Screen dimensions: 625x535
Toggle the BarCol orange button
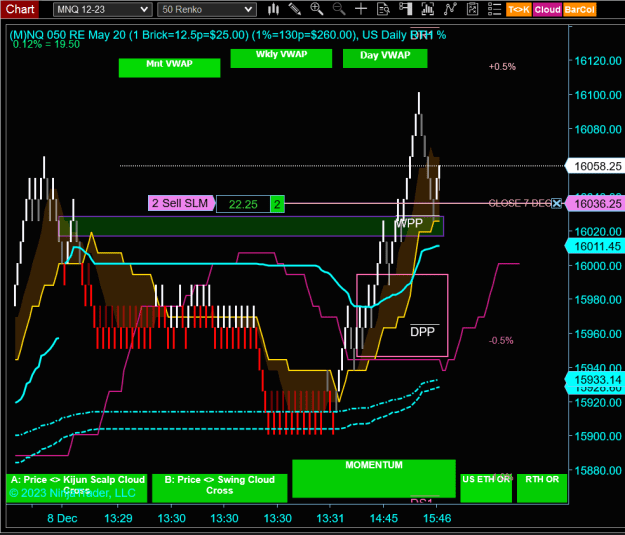click(x=580, y=10)
